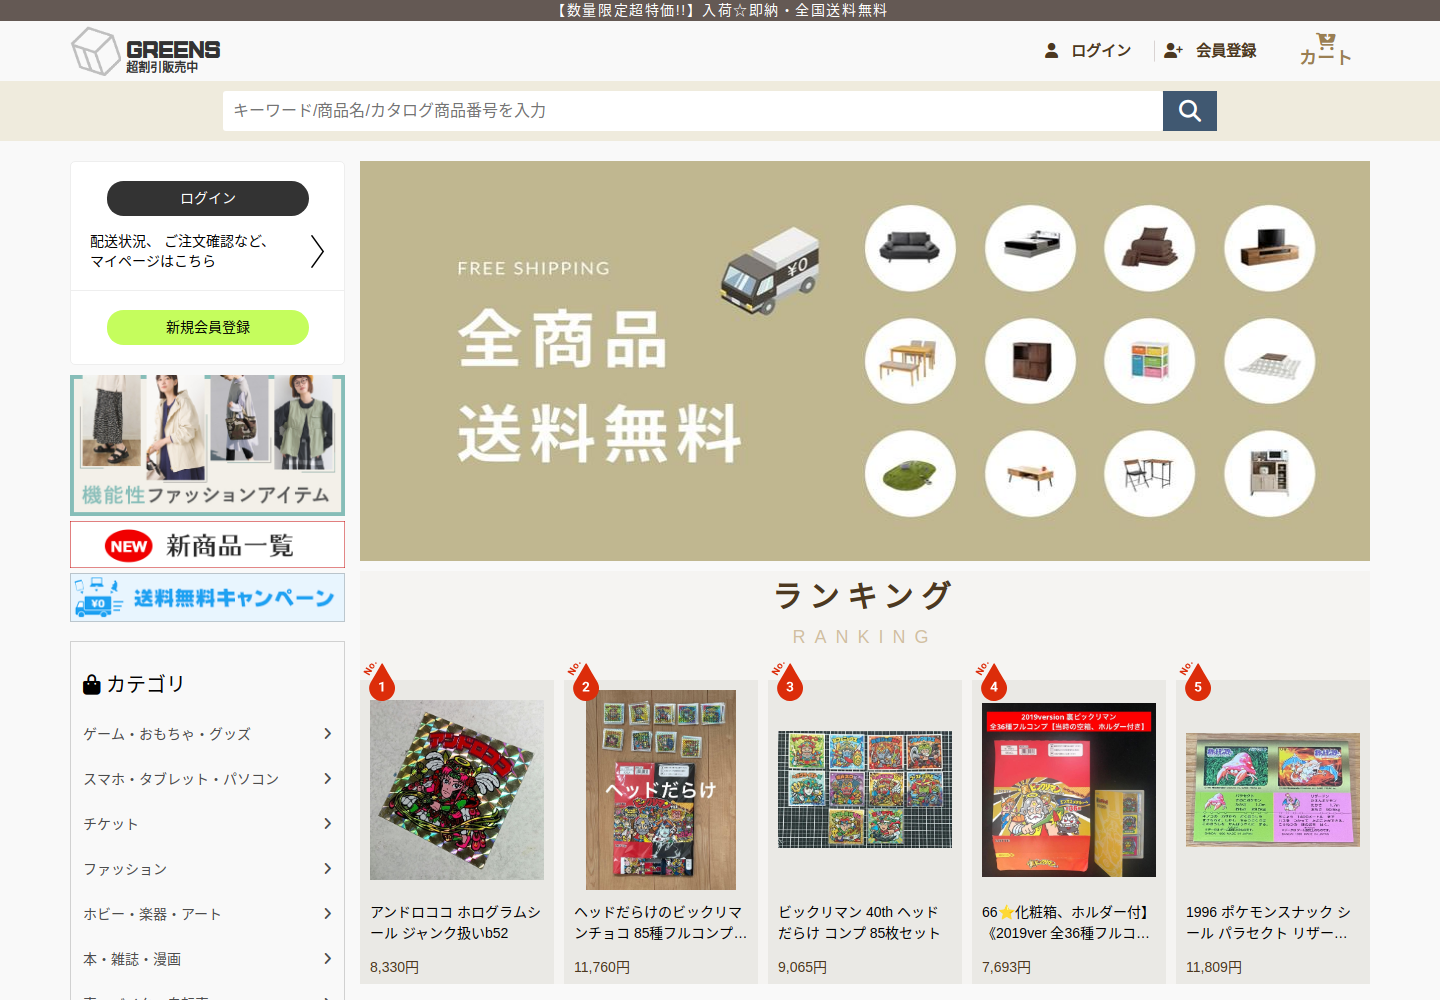Click the green 新規会員登録 button
Image resolution: width=1440 pixels, height=1000 pixels.
coord(208,327)
